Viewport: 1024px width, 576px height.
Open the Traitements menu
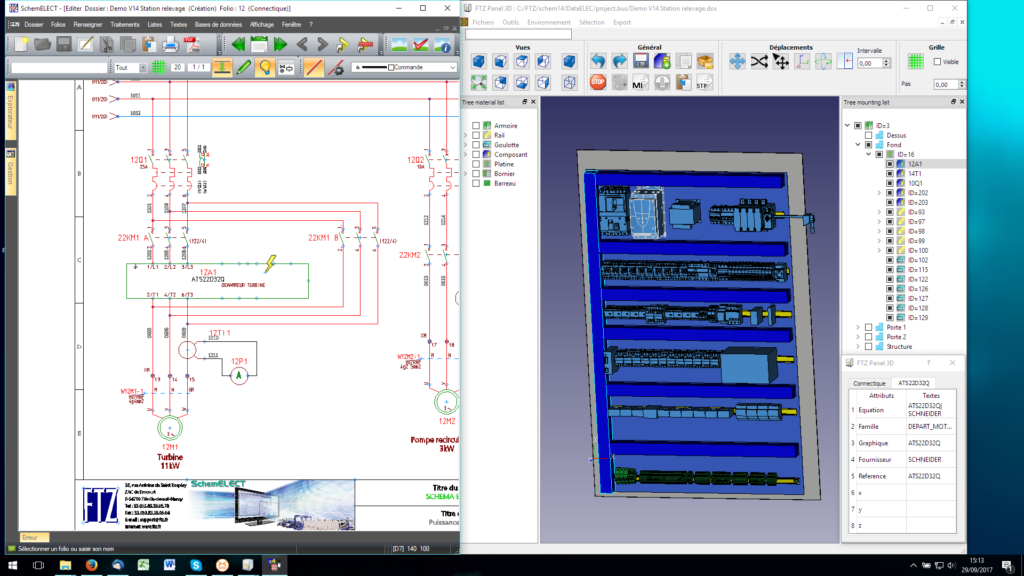click(125, 25)
